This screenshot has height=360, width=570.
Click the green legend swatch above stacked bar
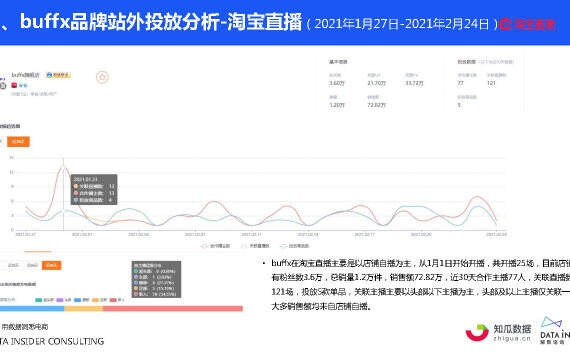point(39,300)
